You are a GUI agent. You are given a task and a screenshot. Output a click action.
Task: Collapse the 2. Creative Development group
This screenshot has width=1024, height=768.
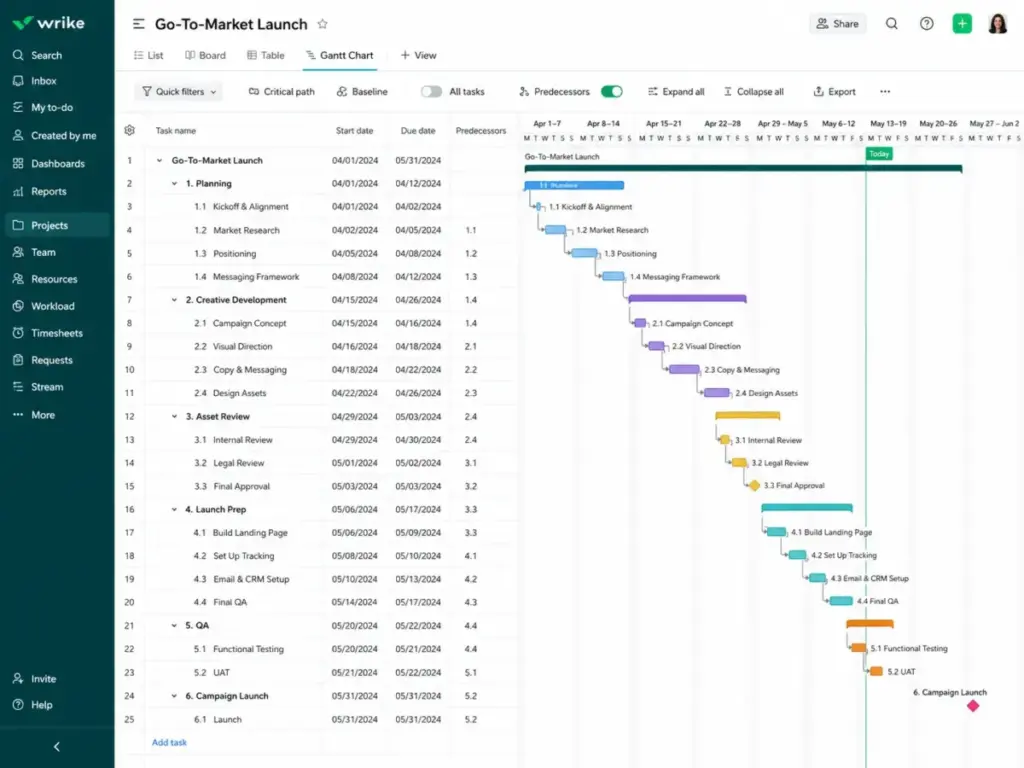click(x=174, y=300)
